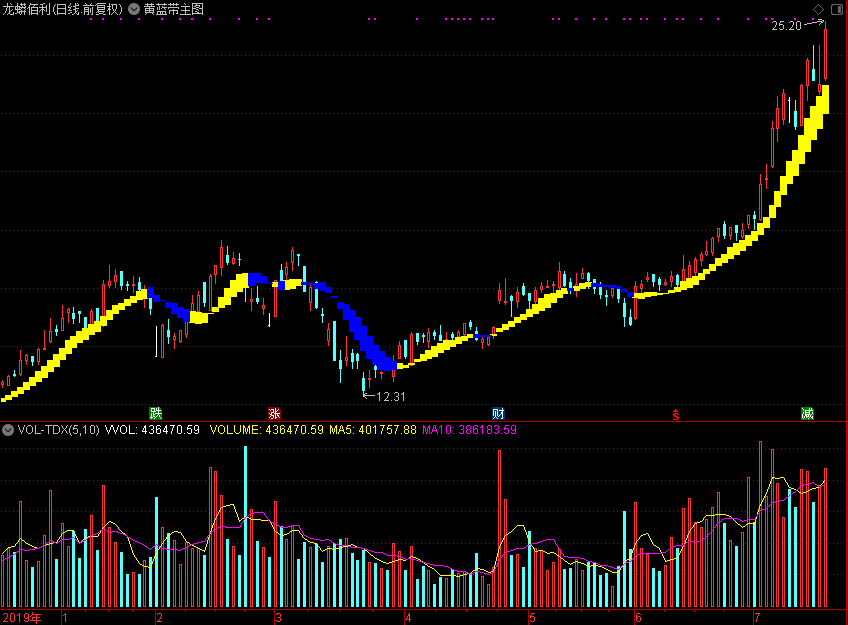Select month 5 on the time axis

pyautogui.click(x=532, y=617)
